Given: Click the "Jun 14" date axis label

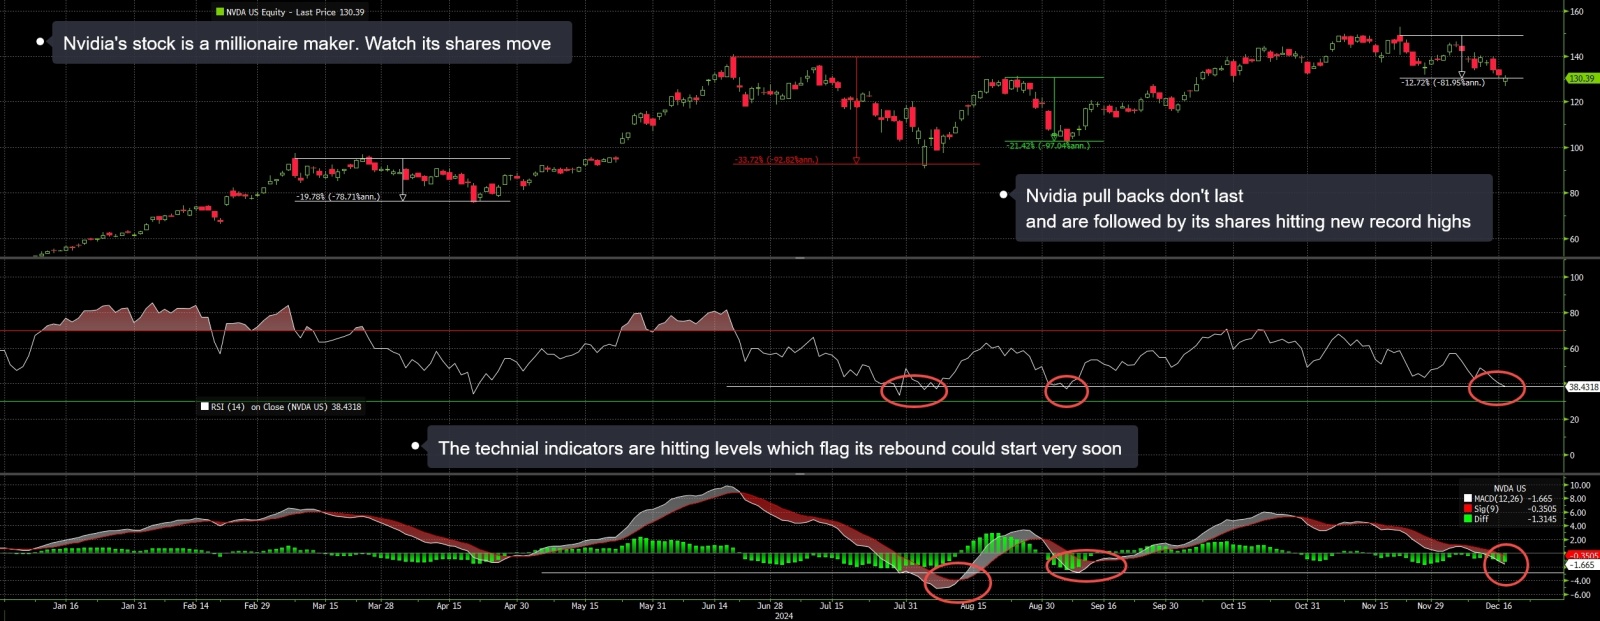Looking at the screenshot, I should pyautogui.click(x=715, y=606).
